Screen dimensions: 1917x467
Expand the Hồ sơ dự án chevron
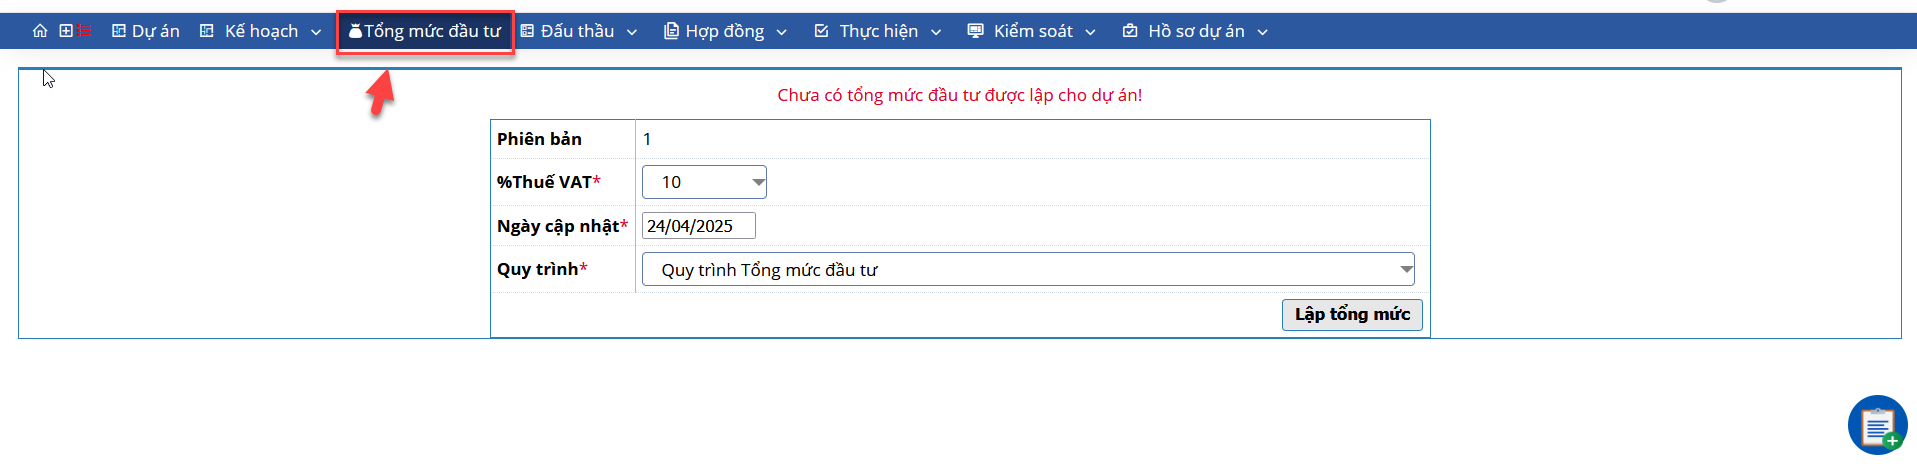(1263, 32)
